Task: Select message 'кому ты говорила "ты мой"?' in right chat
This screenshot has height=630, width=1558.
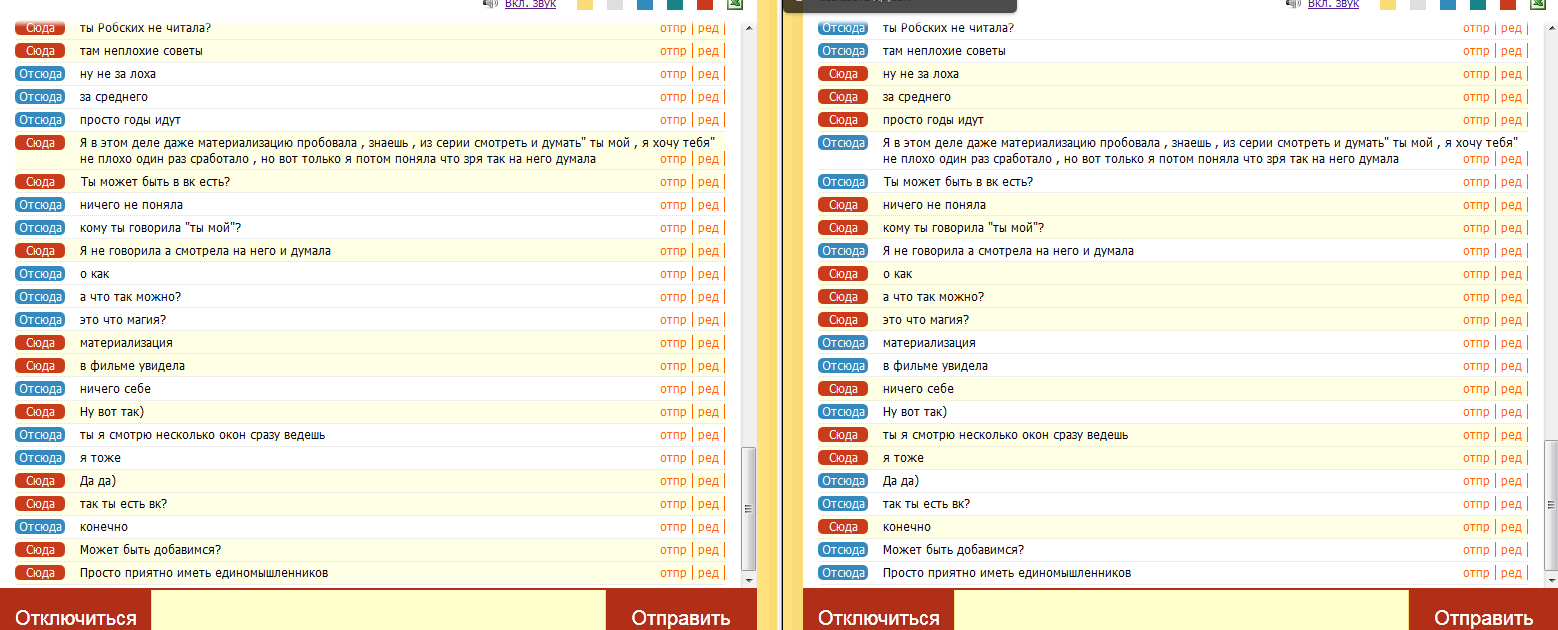Action: pos(962,228)
